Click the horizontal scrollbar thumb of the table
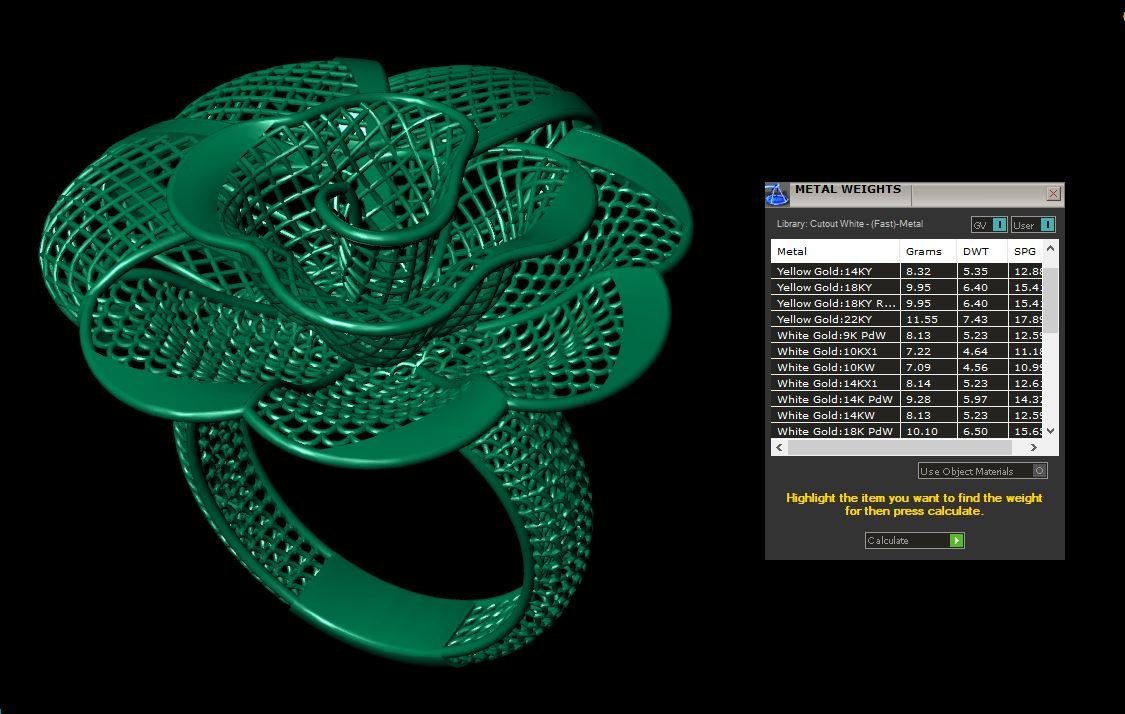 click(900, 447)
